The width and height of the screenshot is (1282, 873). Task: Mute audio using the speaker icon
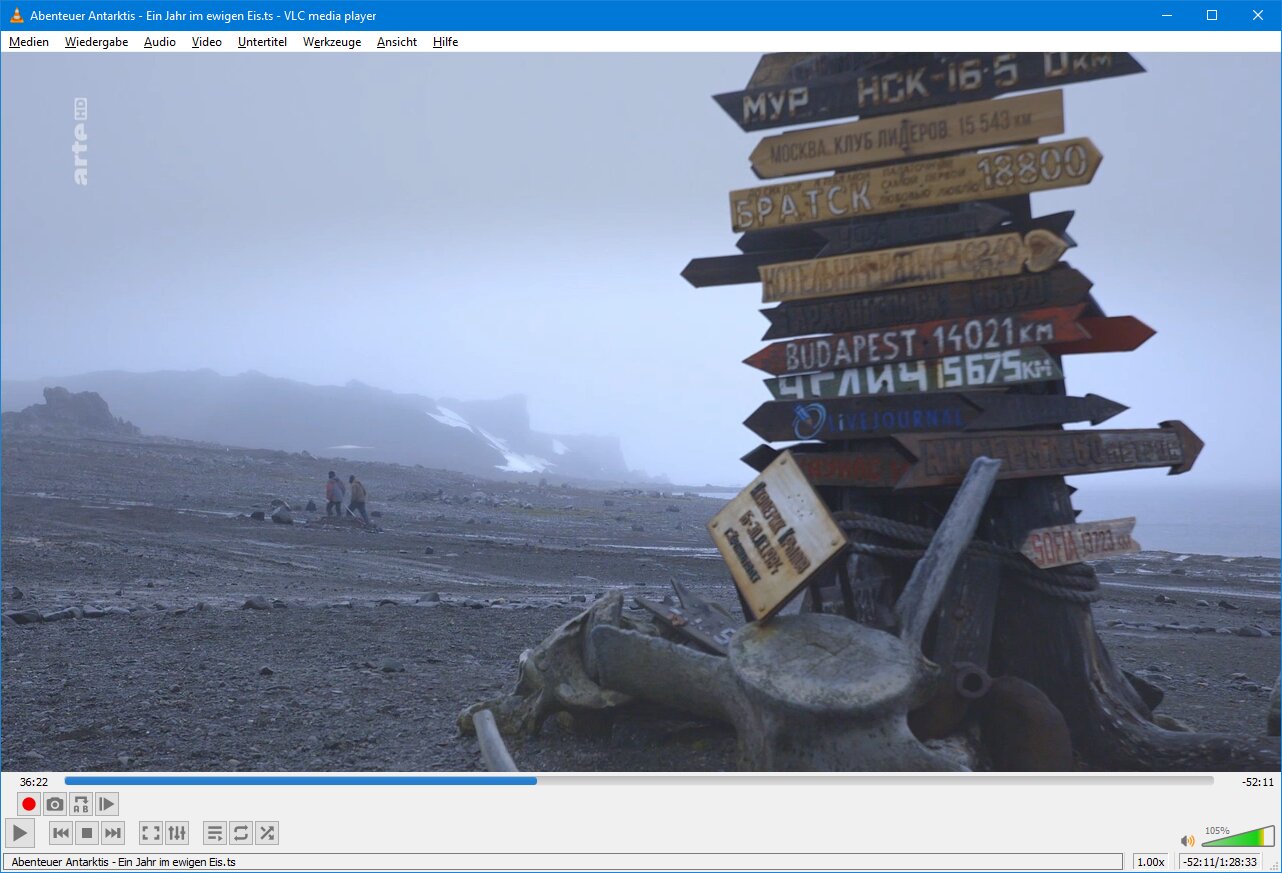click(1187, 841)
